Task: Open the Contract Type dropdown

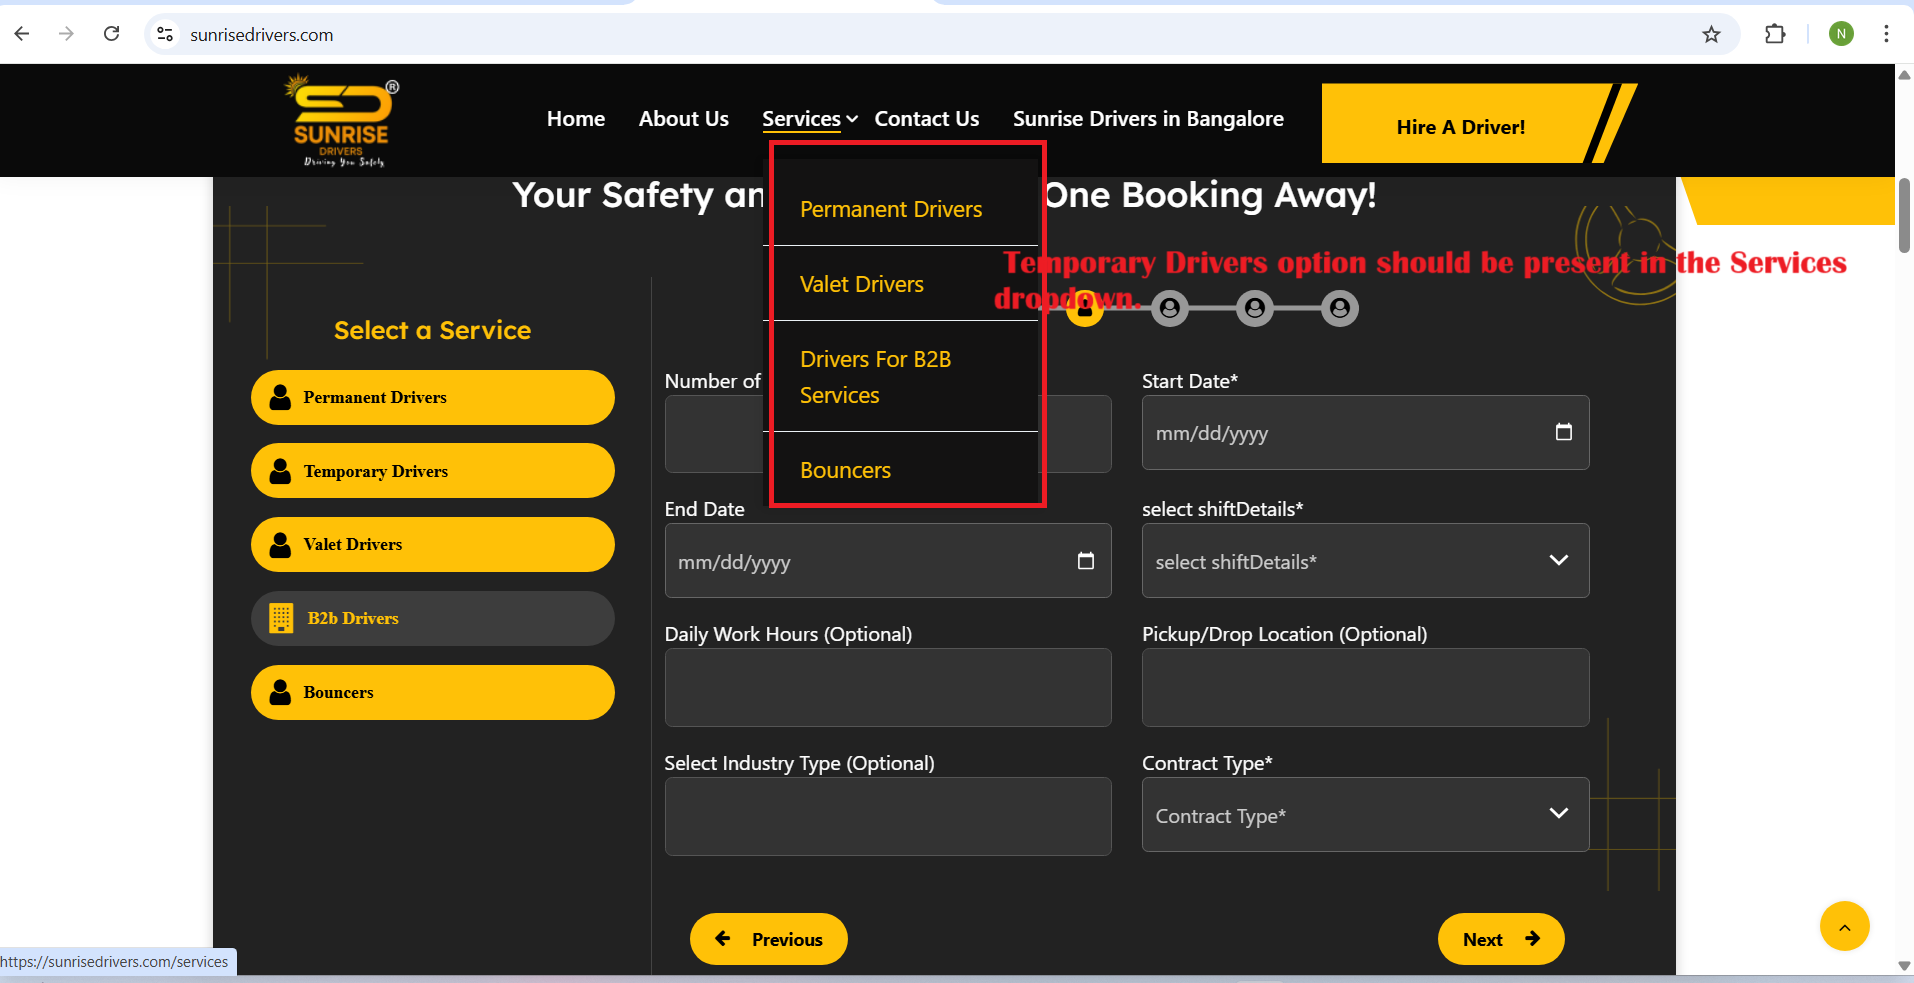Action: (1364, 815)
